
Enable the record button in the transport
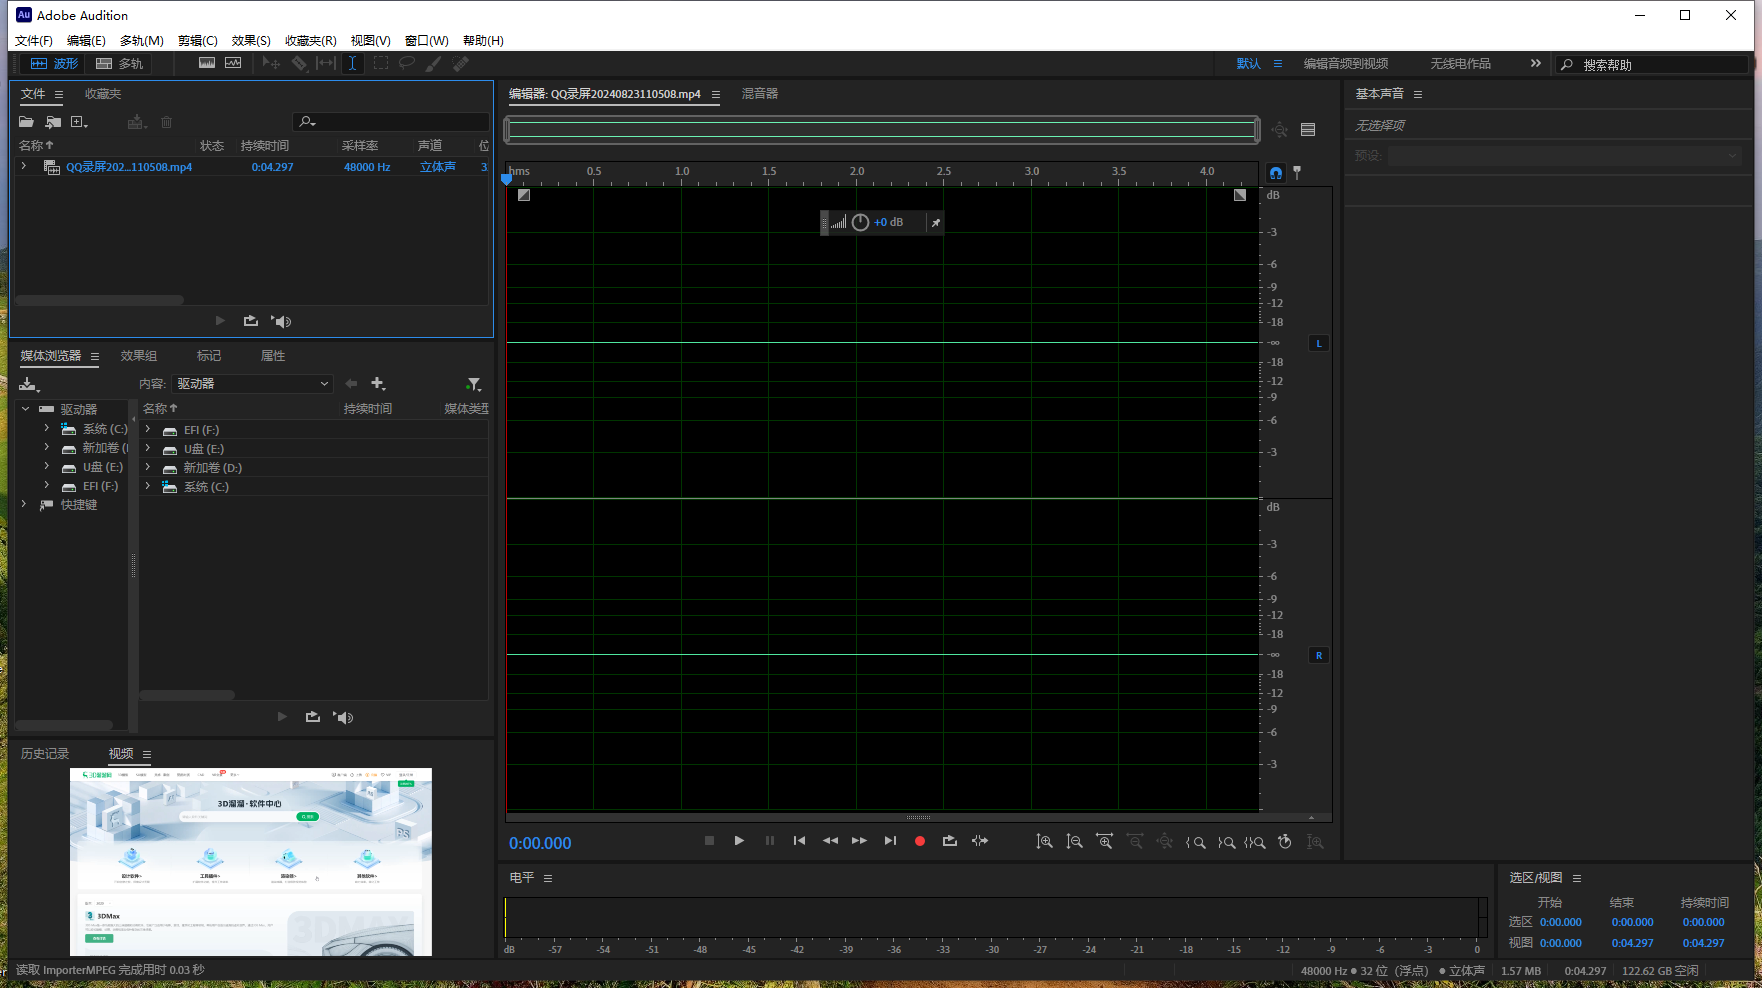click(919, 841)
